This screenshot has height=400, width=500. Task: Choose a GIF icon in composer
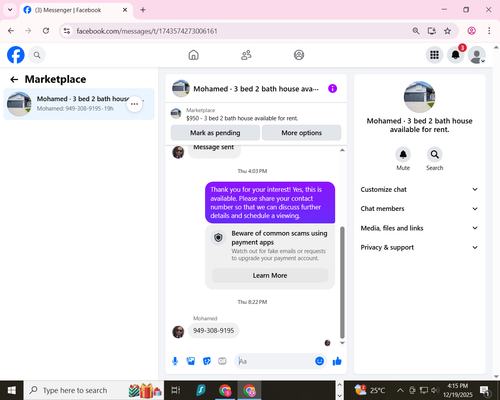(222, 361)
